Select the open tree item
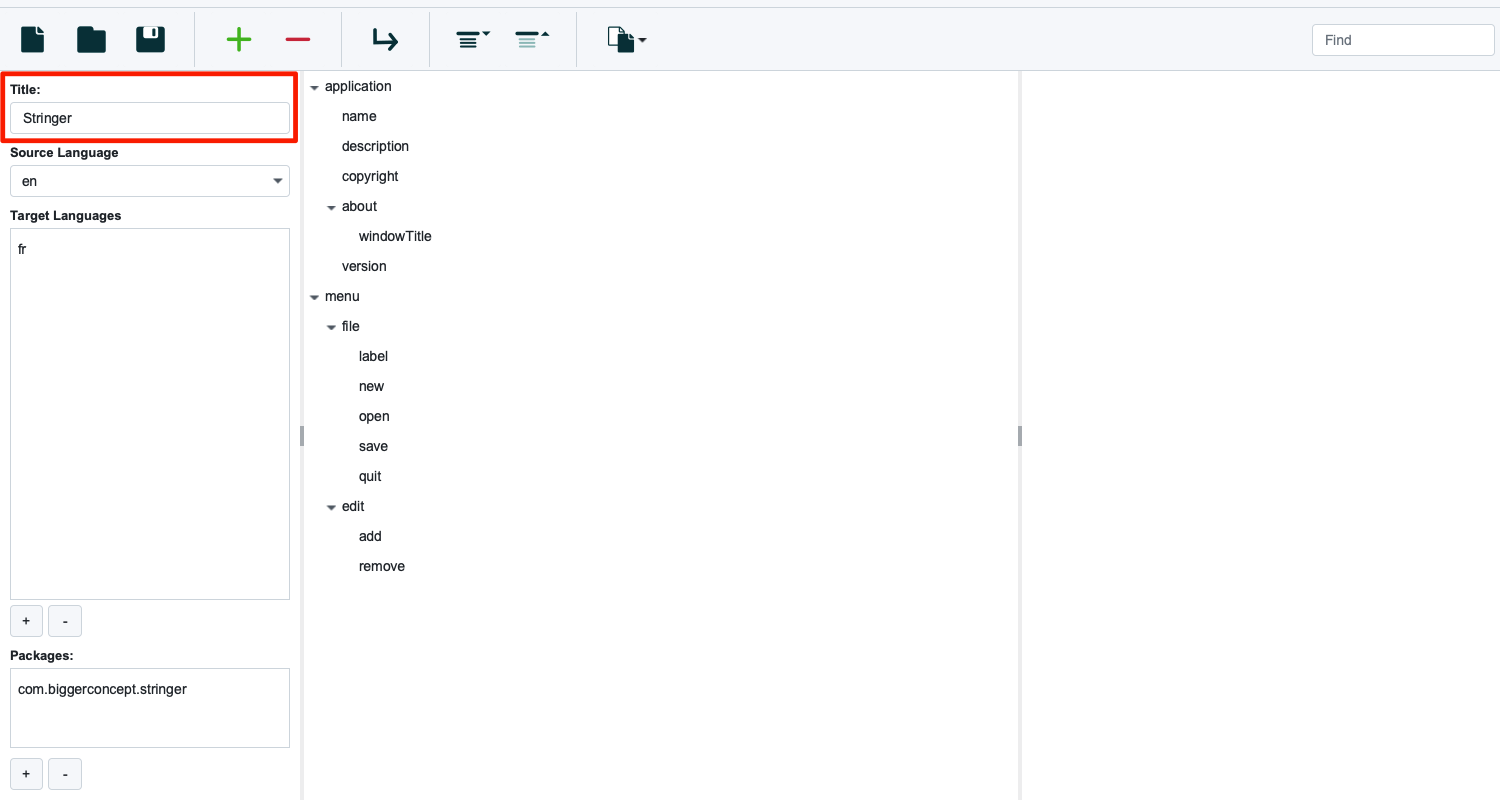The image size is (1500, 800). (374, 416)
